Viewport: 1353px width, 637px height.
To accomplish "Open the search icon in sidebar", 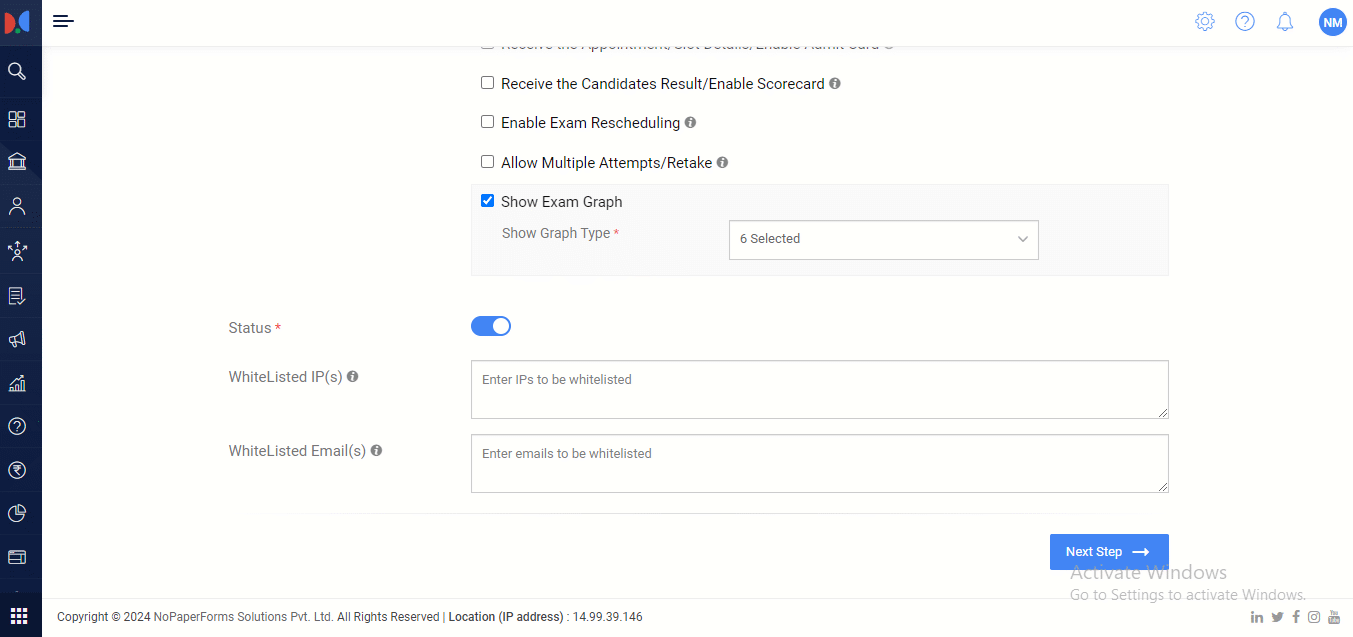I will click(17, 71).
